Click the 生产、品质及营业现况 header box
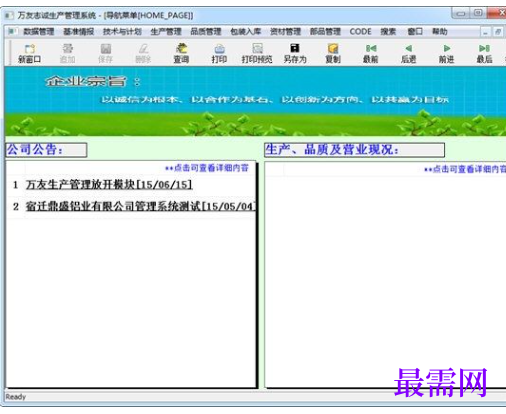506x414 pixels. click(x=354, y=150)
